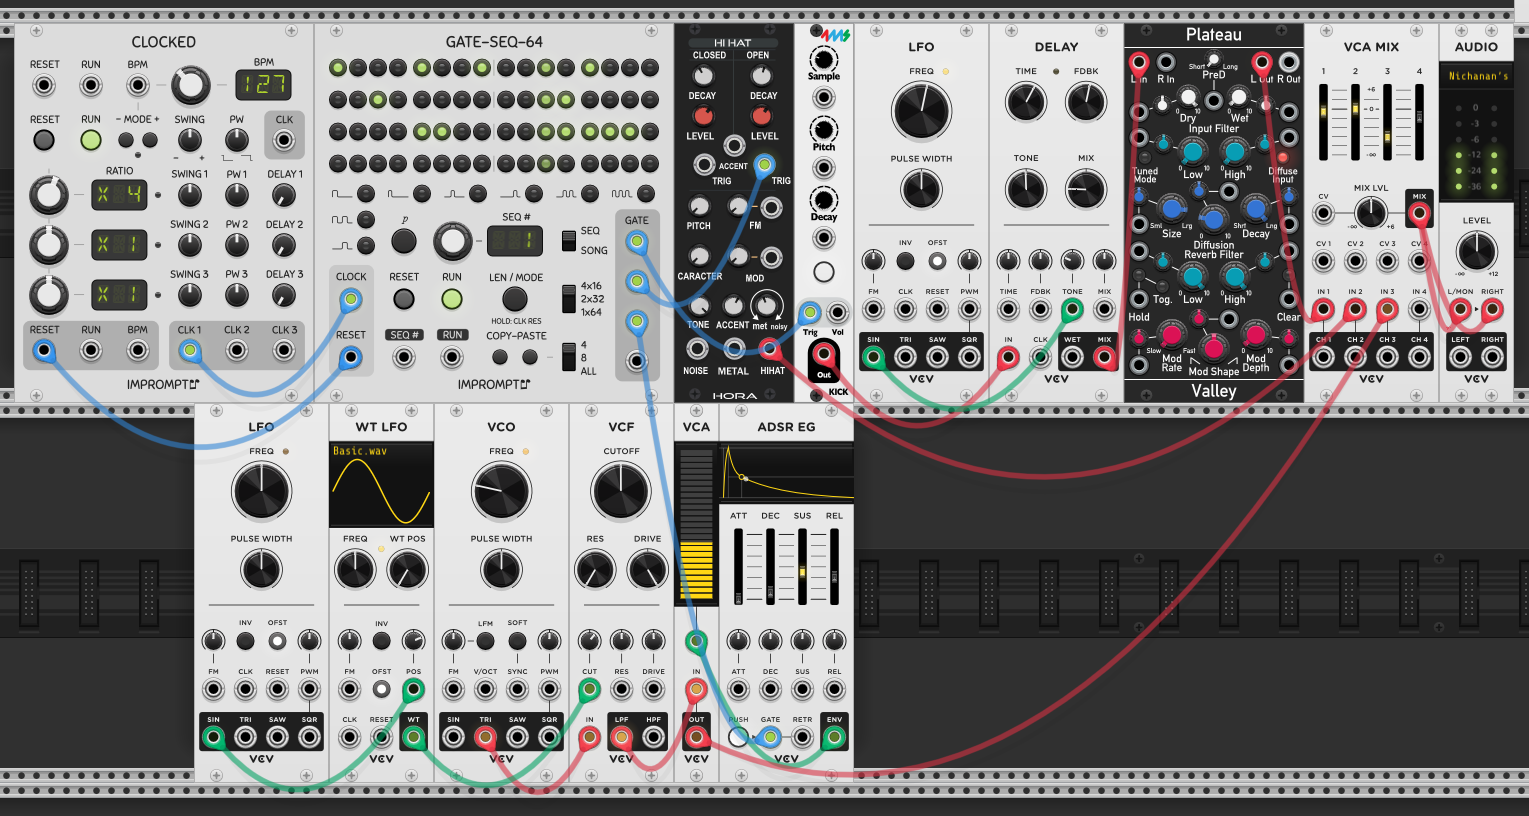The width and height of the screenshot is (1529, 816).
Task: Flip the 4/8/ALL copy-paste switch
Action: 569,357
